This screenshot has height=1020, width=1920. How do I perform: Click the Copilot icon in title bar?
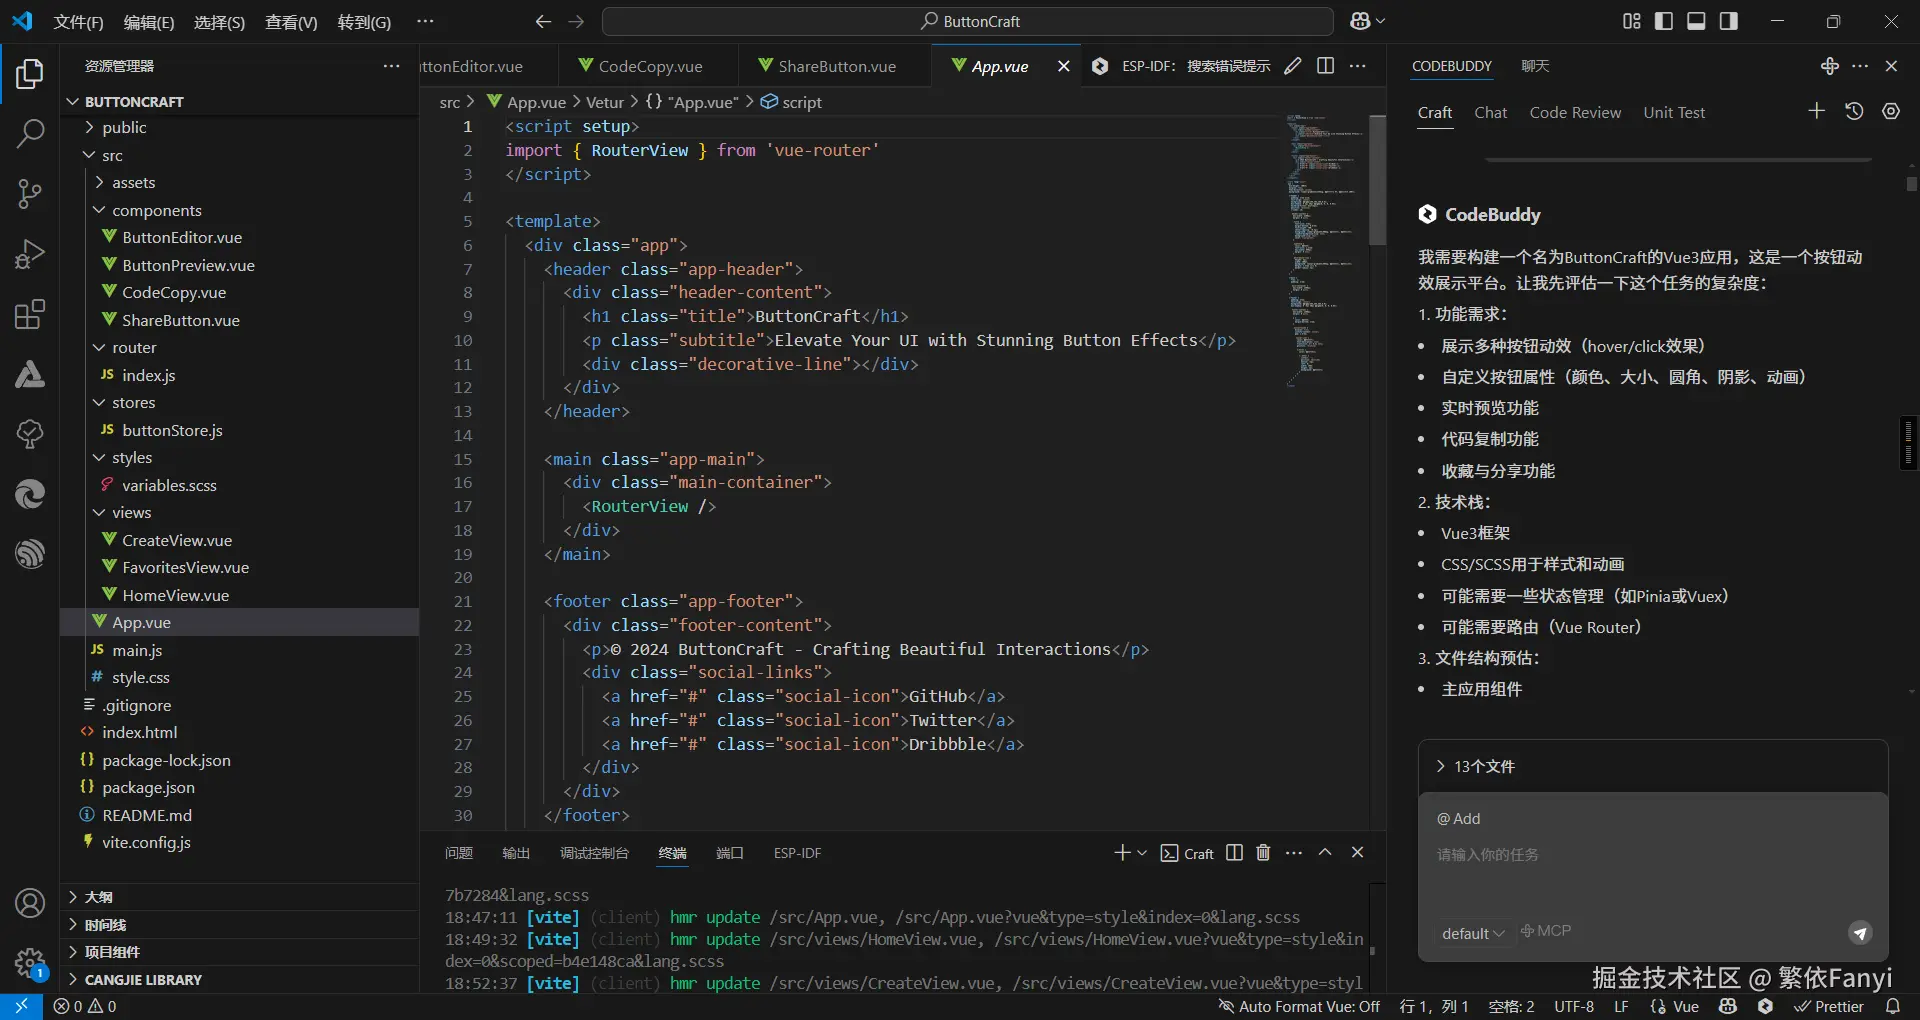pos(1361,21)
